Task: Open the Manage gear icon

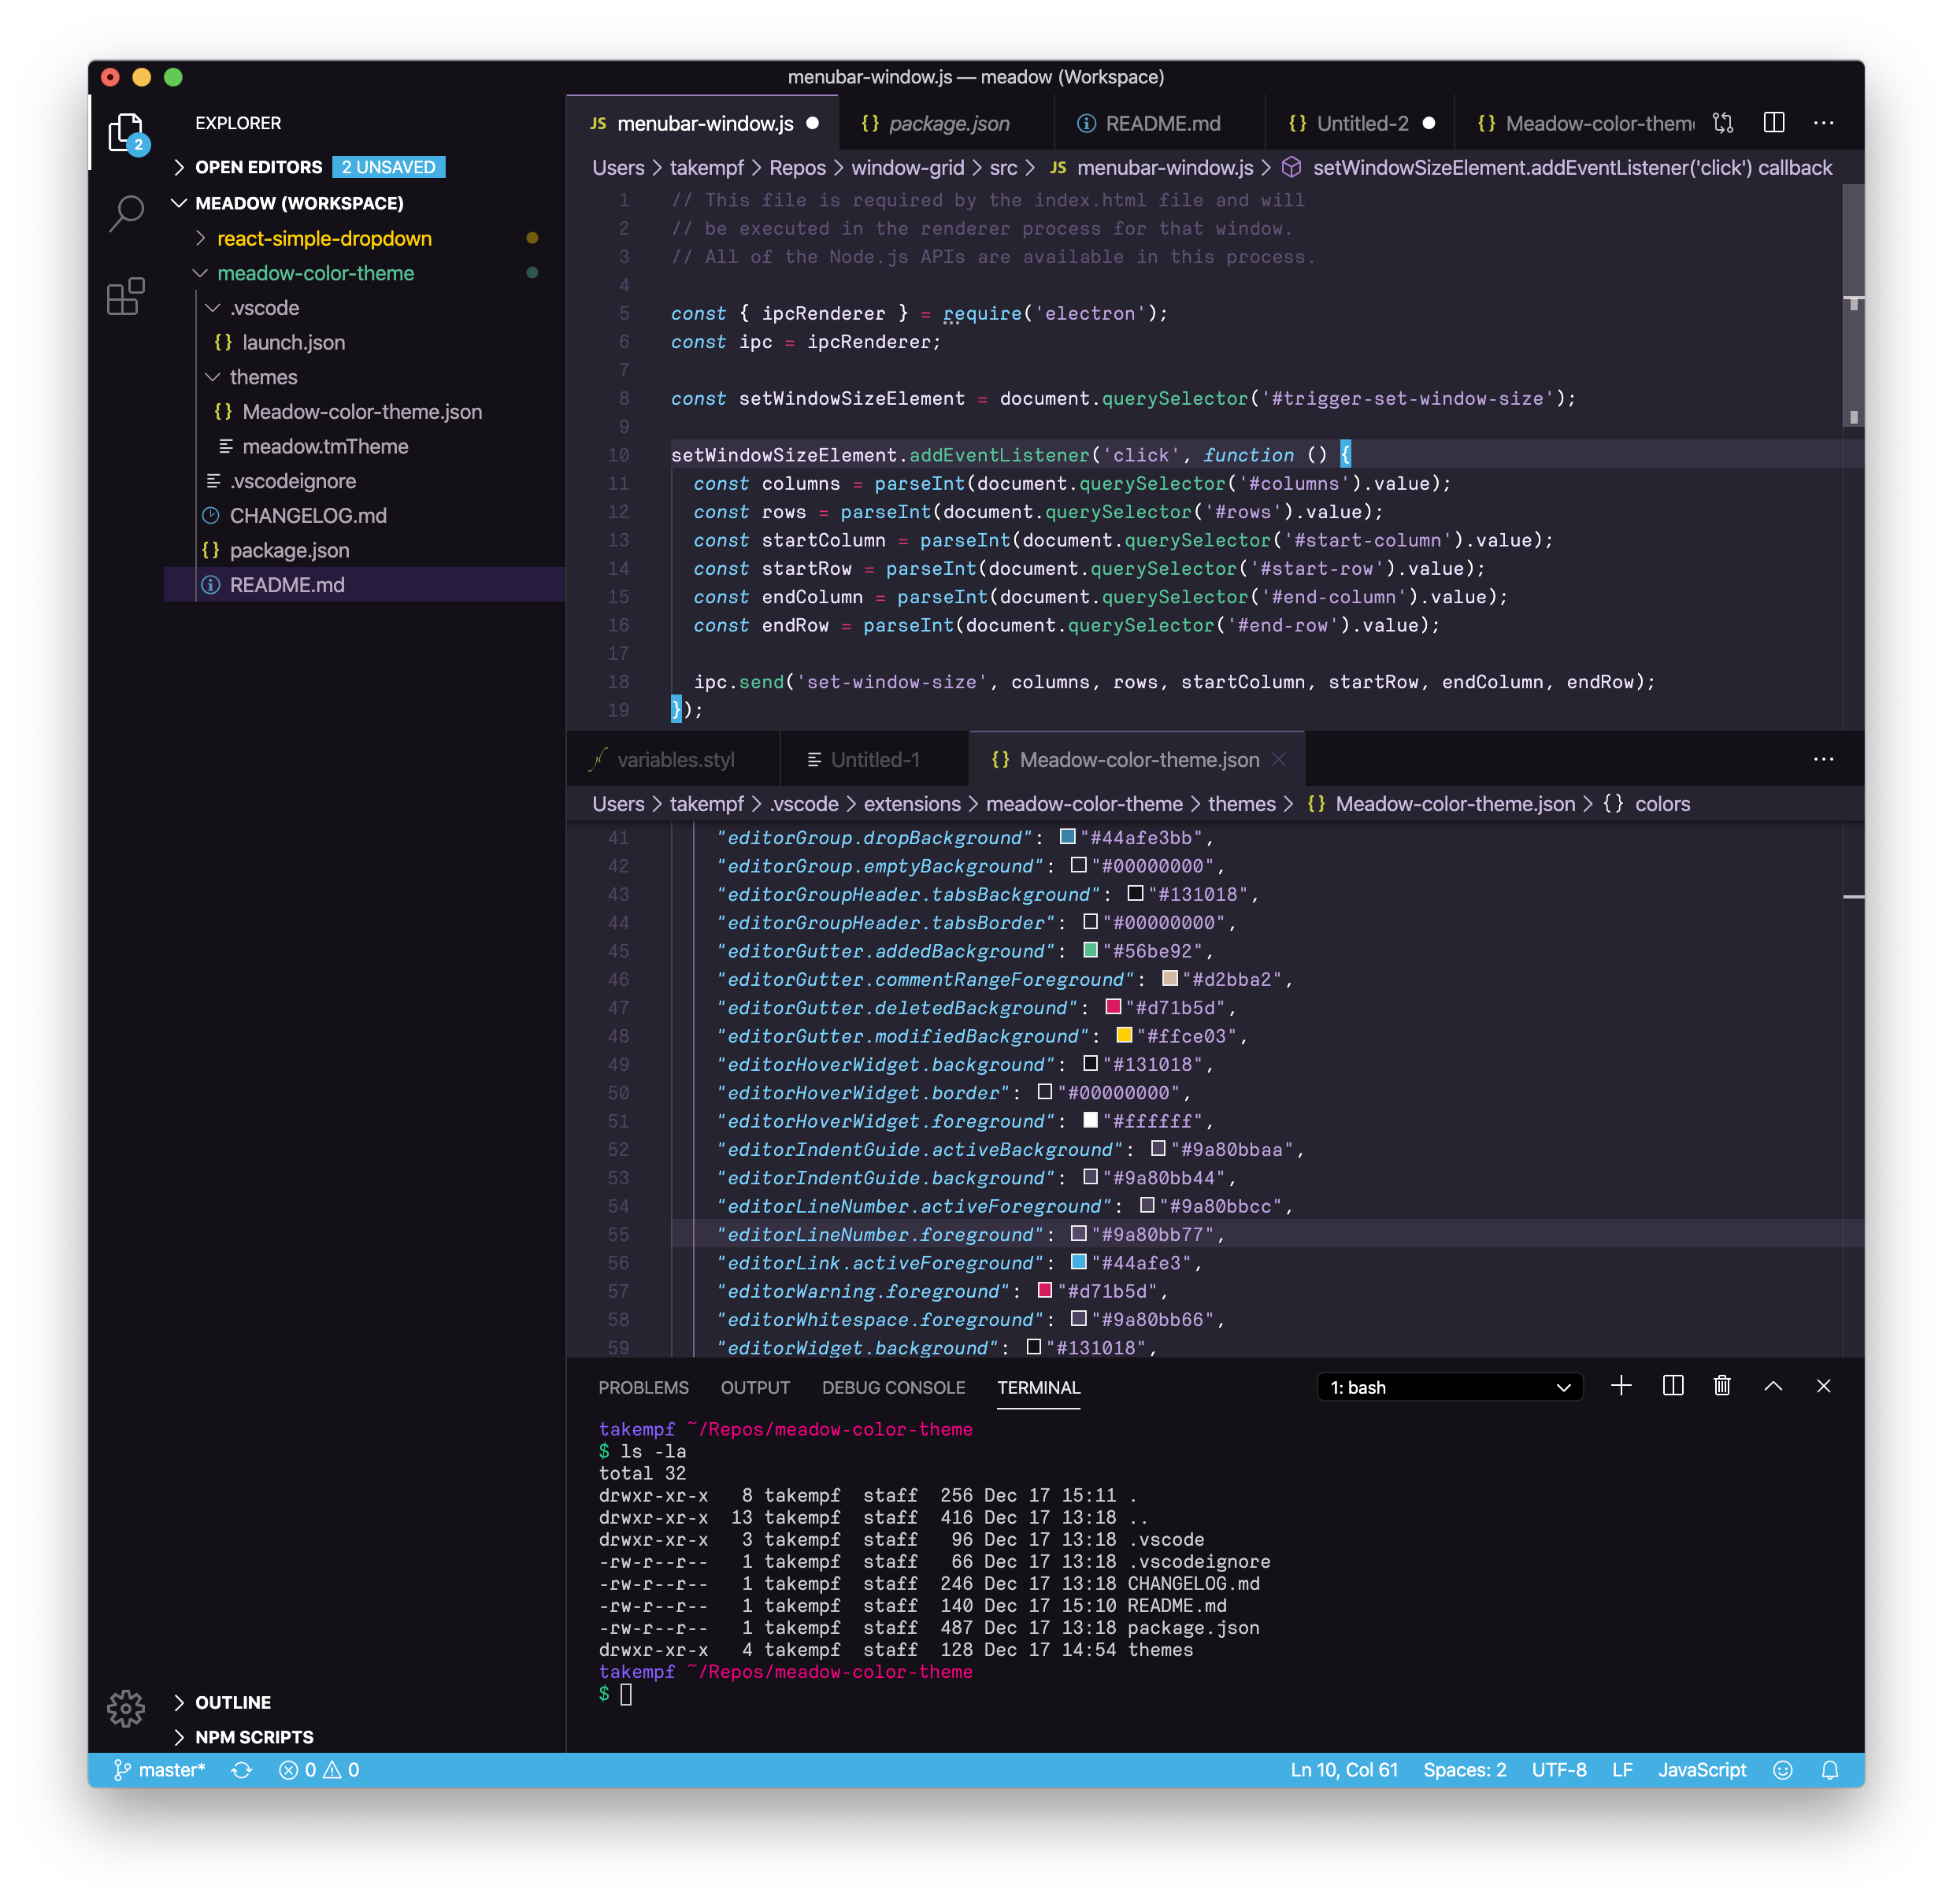Action: click(126, 1708)
